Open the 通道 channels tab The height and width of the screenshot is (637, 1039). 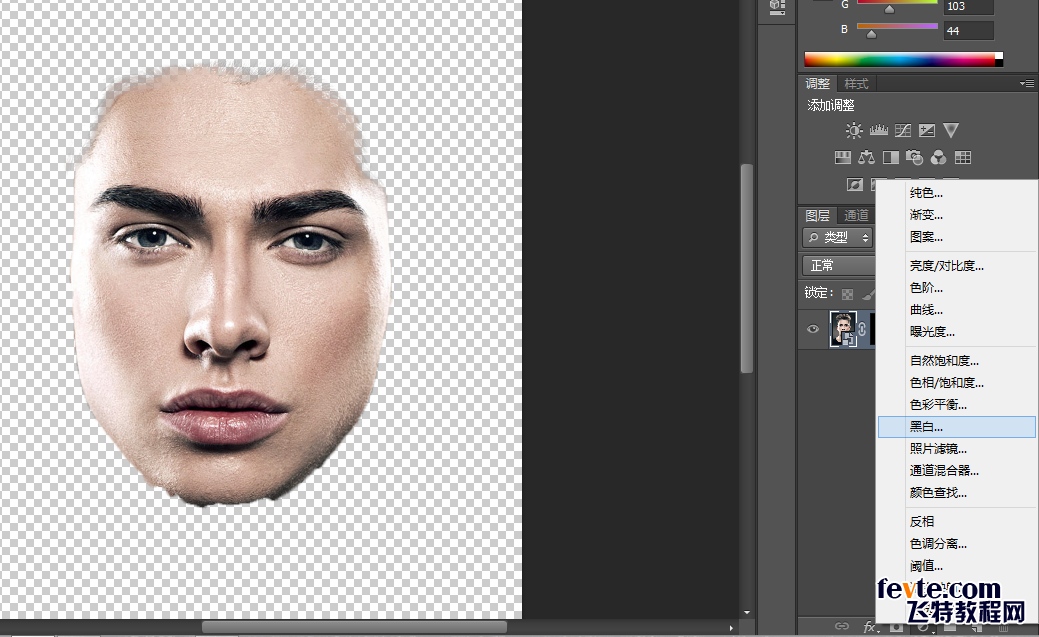click(x=856, y=215)
